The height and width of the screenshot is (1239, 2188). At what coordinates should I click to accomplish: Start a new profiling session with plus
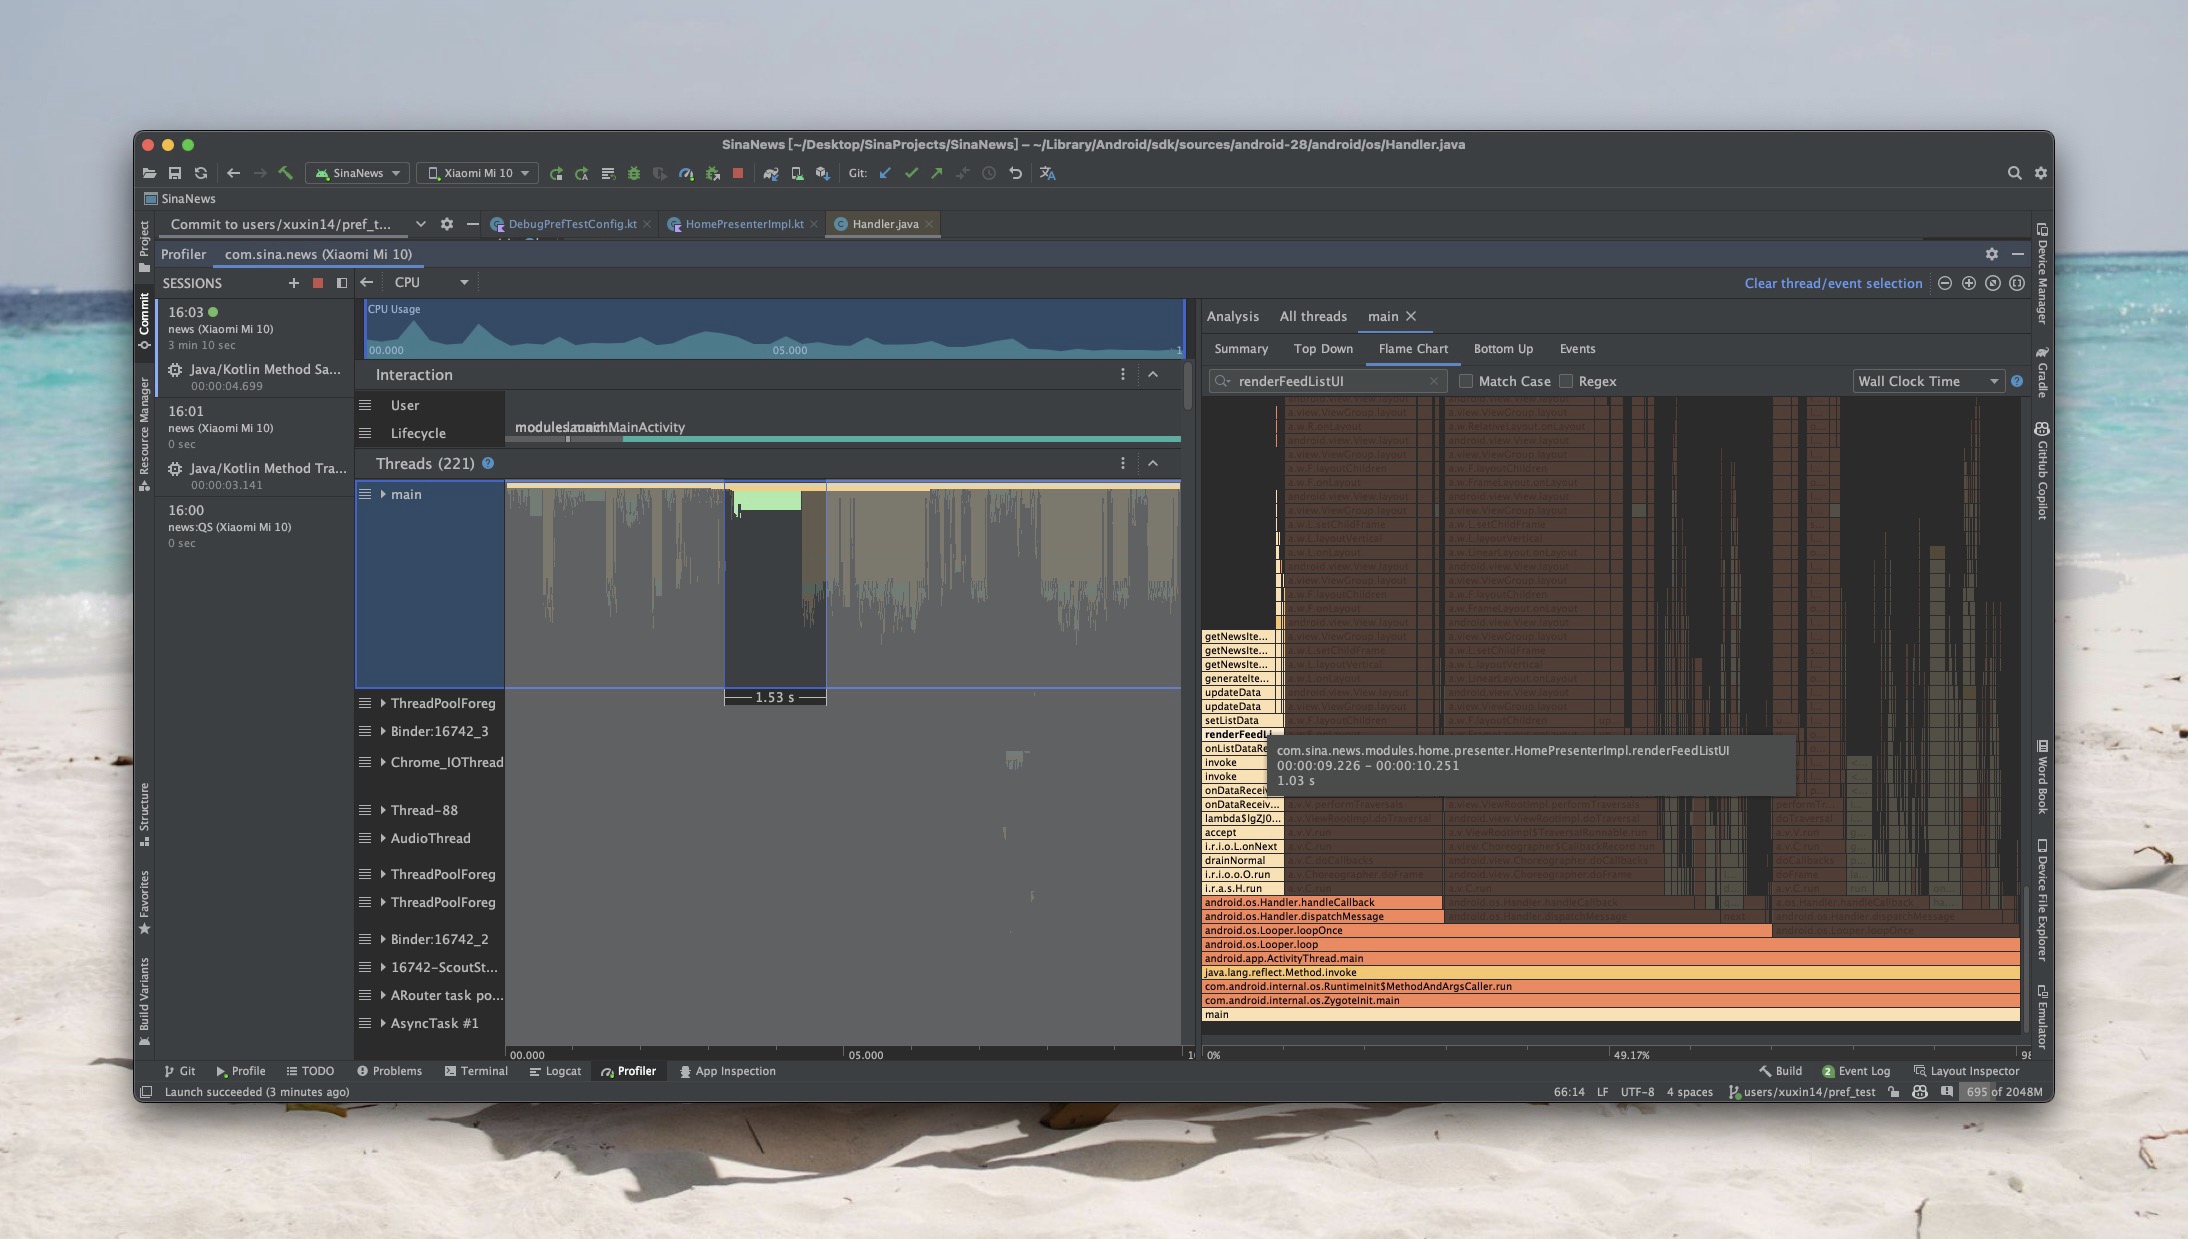(x=293, y=283)
